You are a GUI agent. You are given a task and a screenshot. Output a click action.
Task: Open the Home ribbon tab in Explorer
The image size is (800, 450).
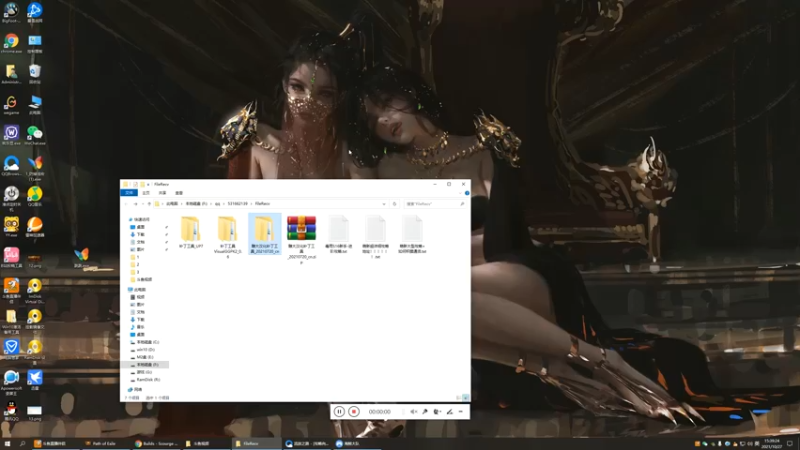click(x=146, y=193)
